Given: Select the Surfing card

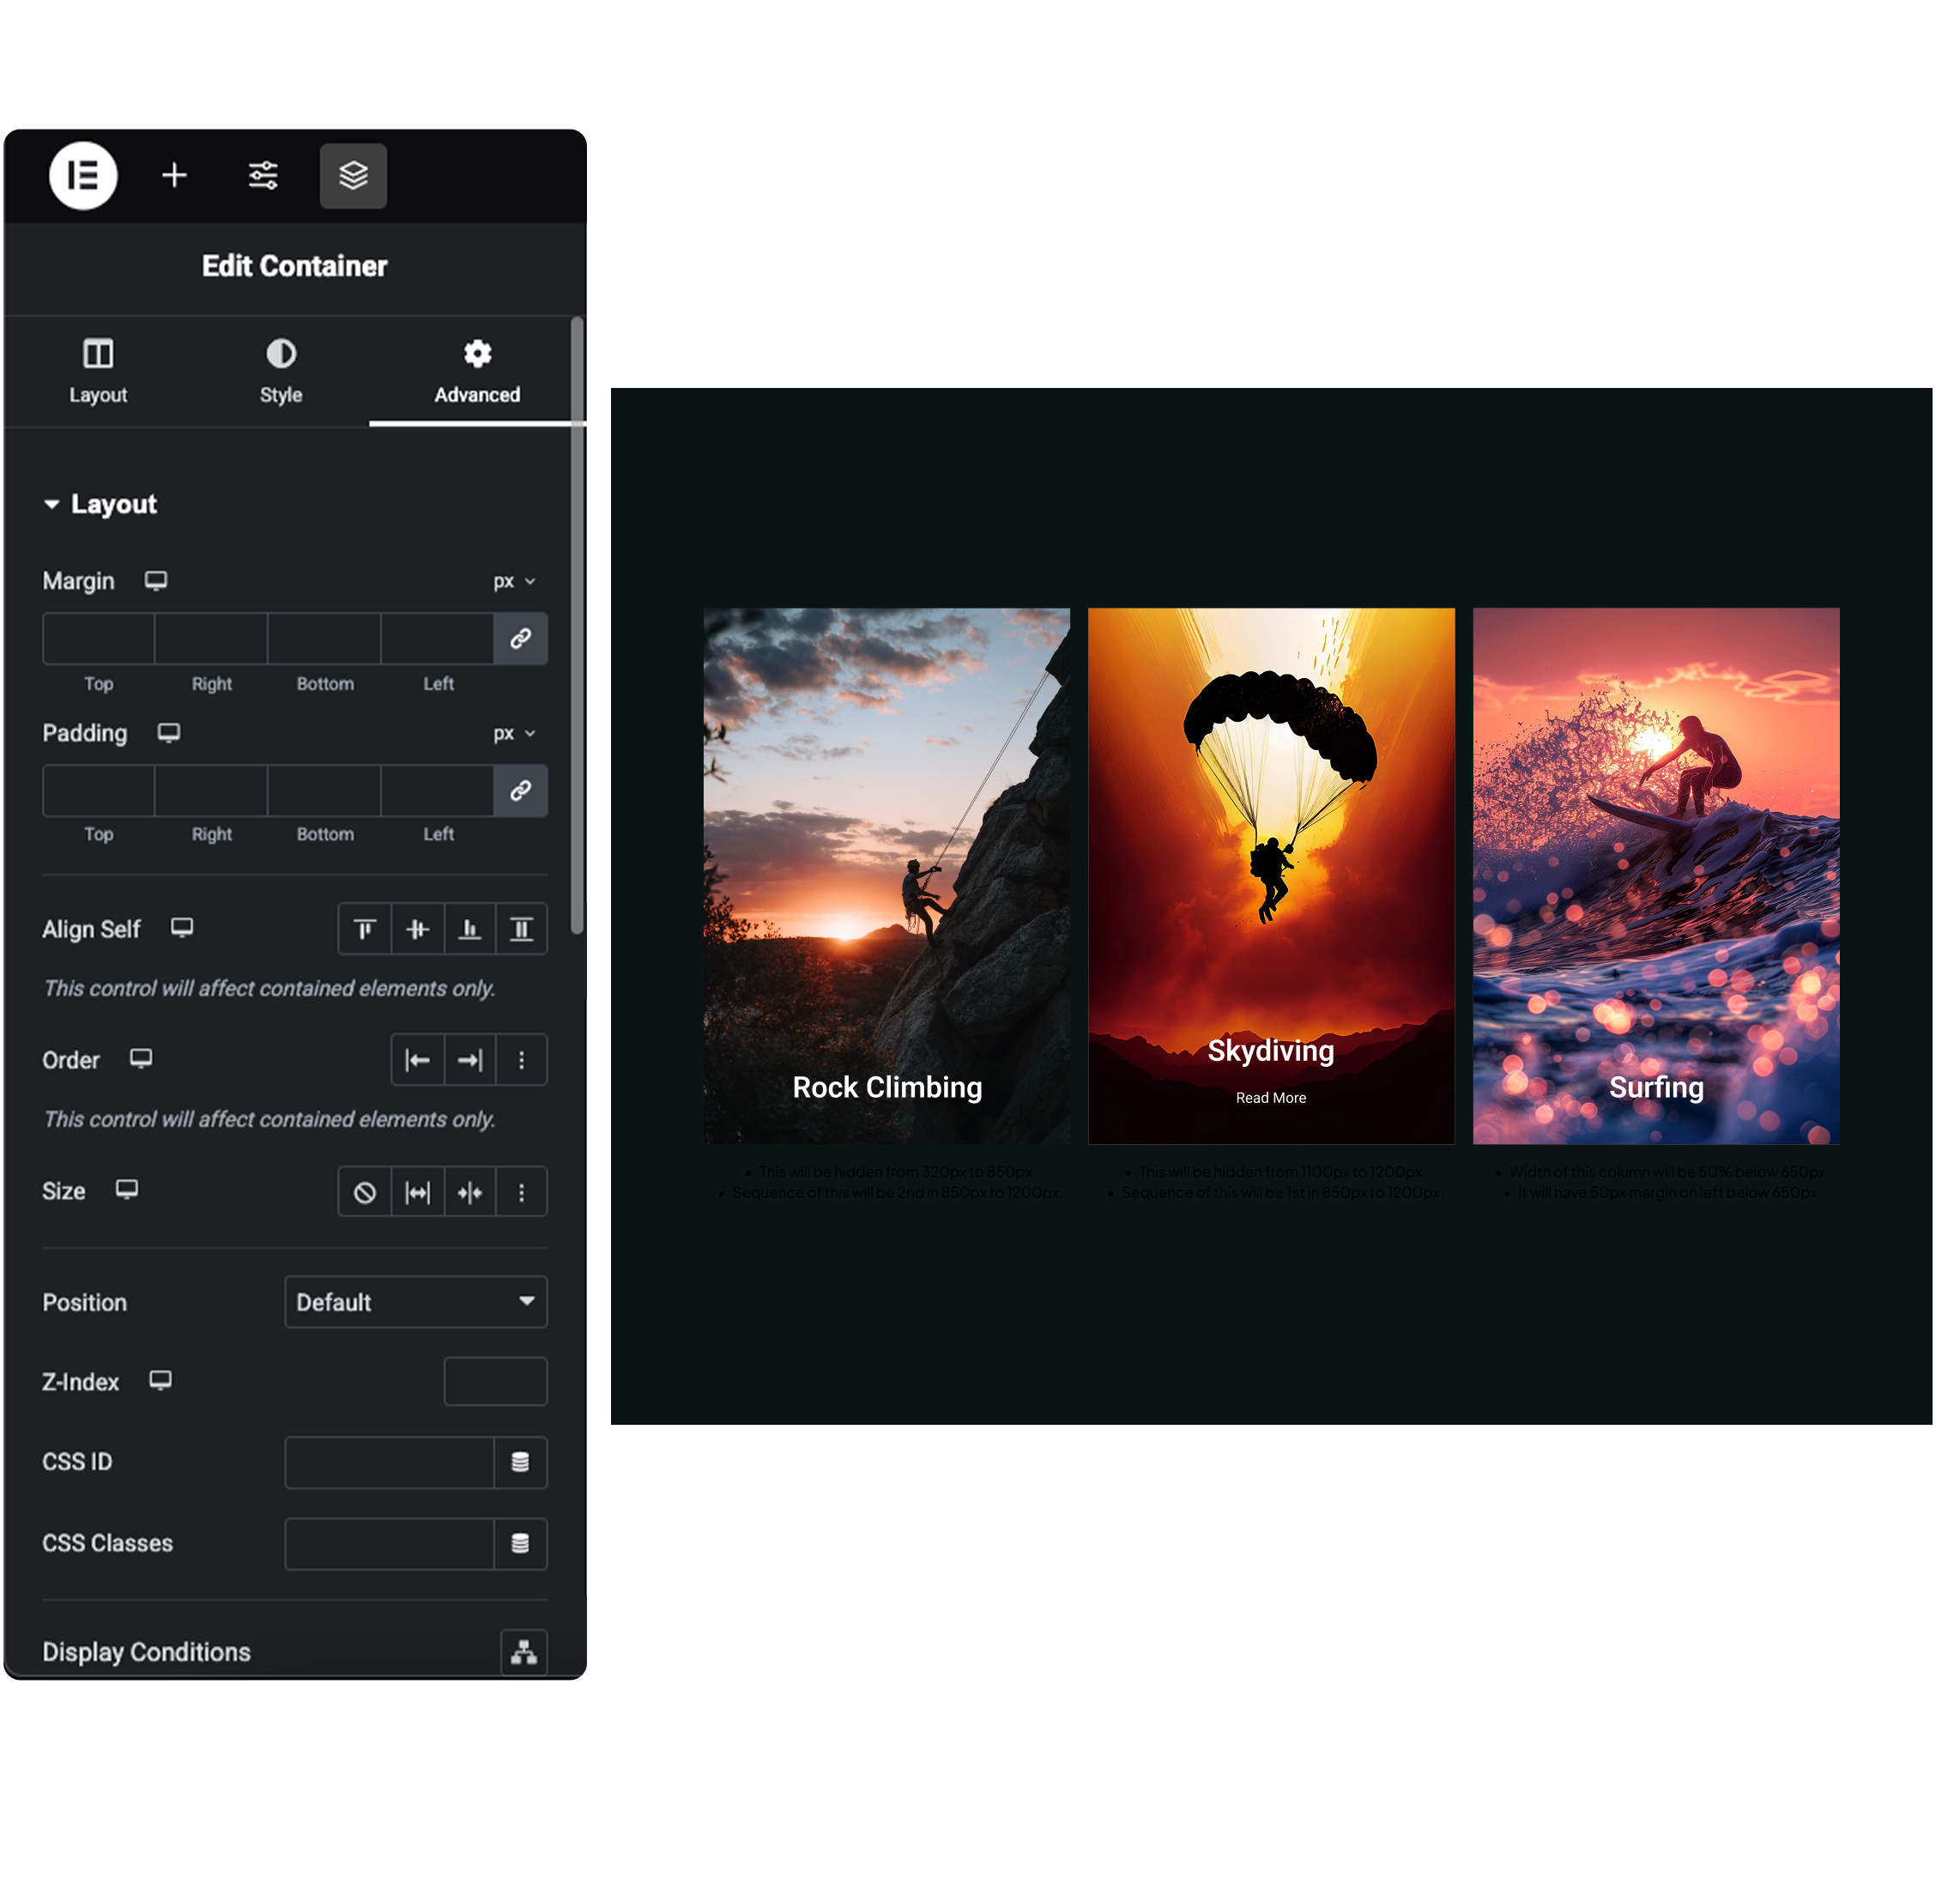Looking at the screenshot, I should (x=1656, y=876).
